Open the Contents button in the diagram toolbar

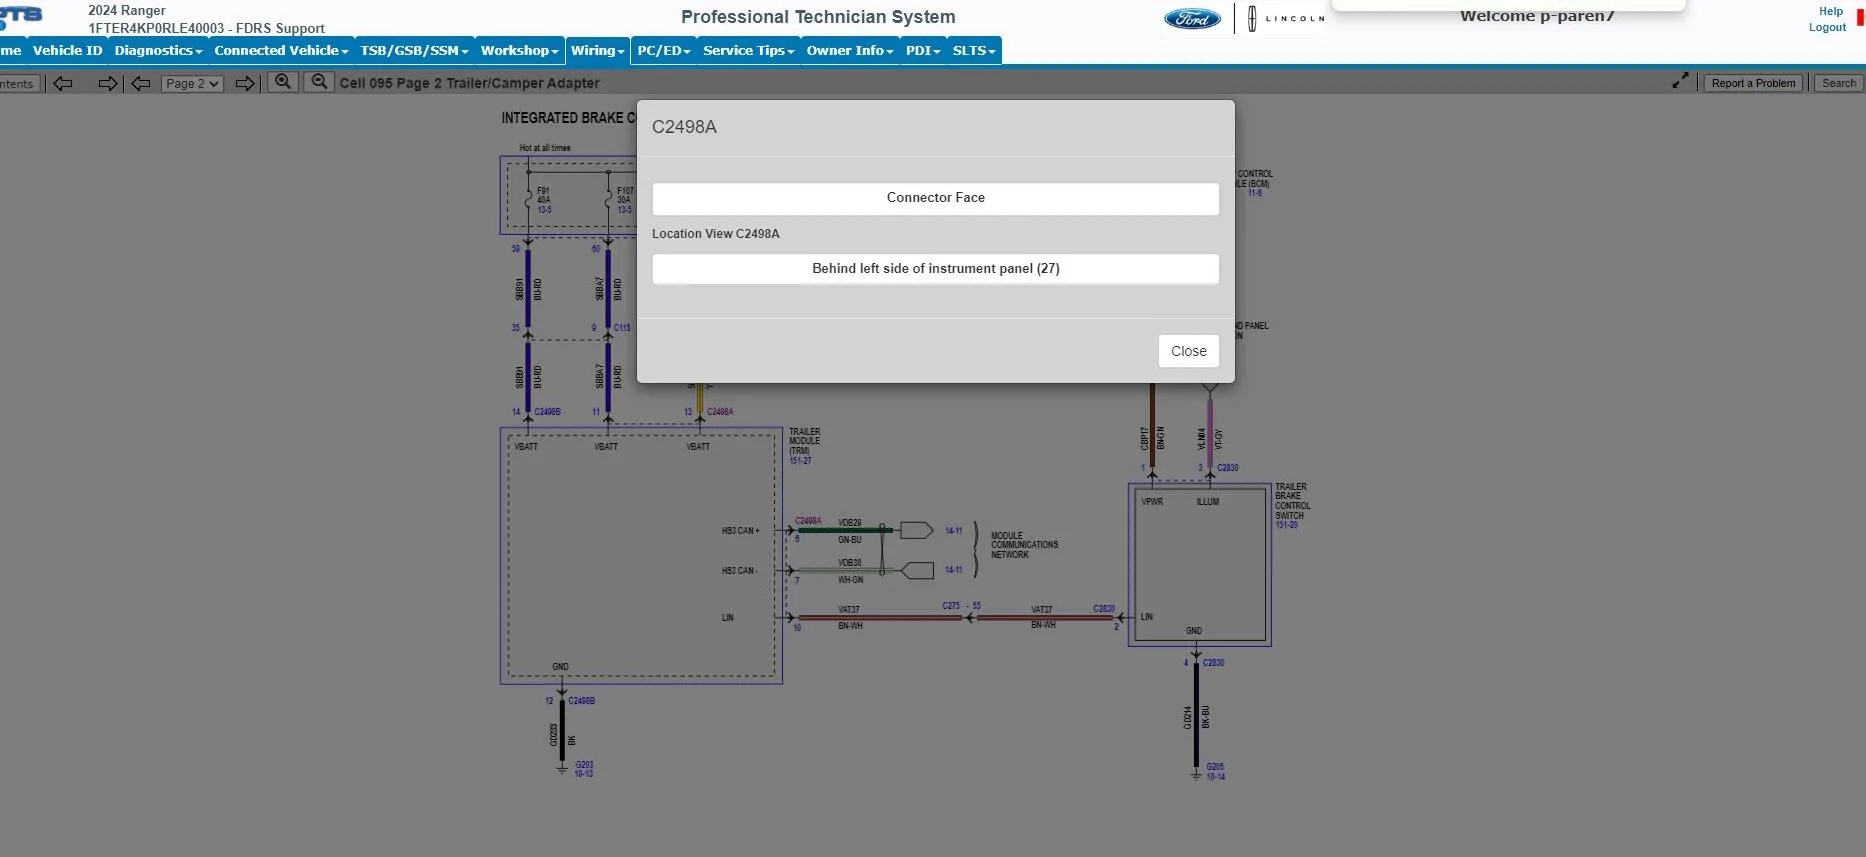18,84
